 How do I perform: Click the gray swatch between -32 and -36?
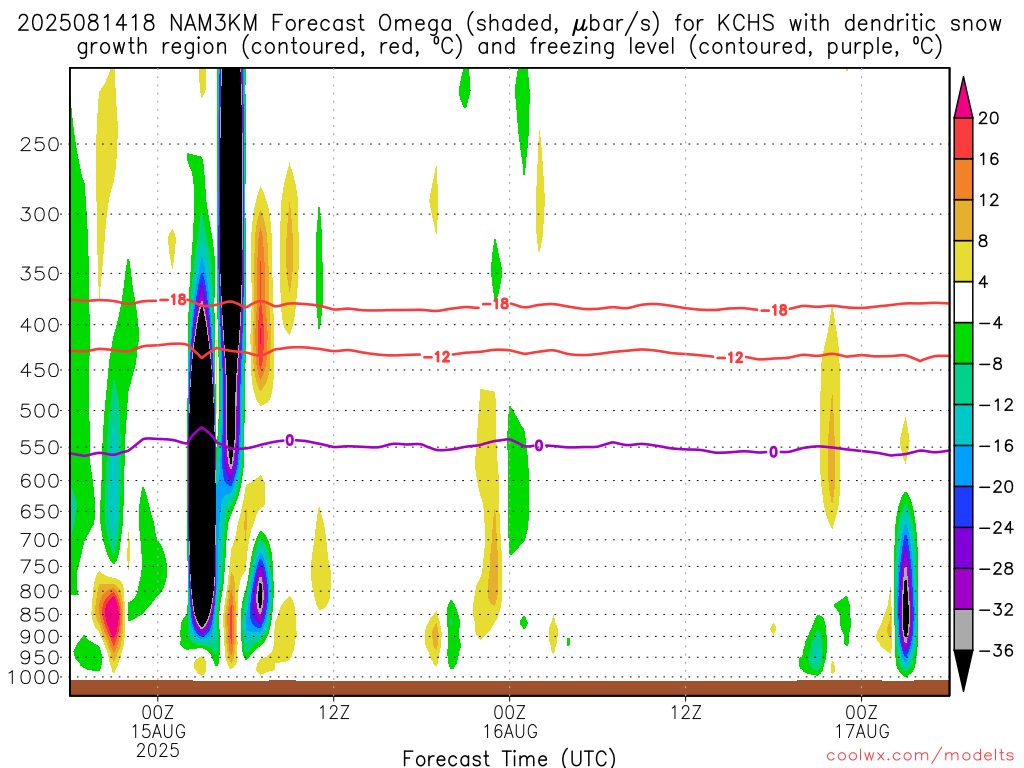[x=963, y=630]
